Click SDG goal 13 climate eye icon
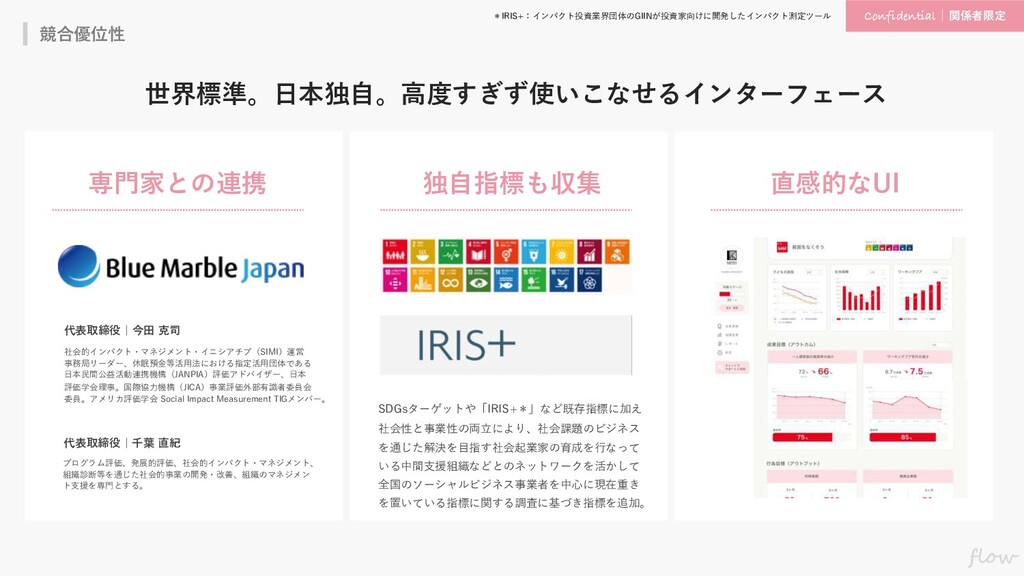The height and width of the screenshot is (576, 1024). (x=478, y=280)
